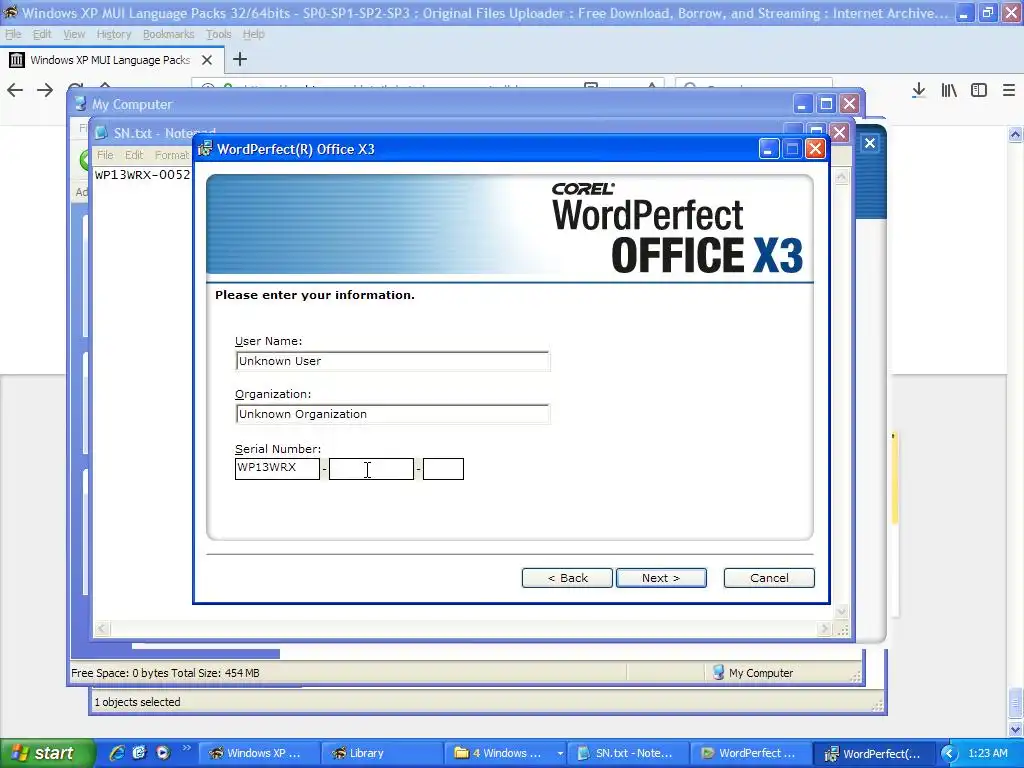Go Back in the WordPerfect setup wizard
The height and width of the screenshot is (768, 1024).
[x=567, y=578]
